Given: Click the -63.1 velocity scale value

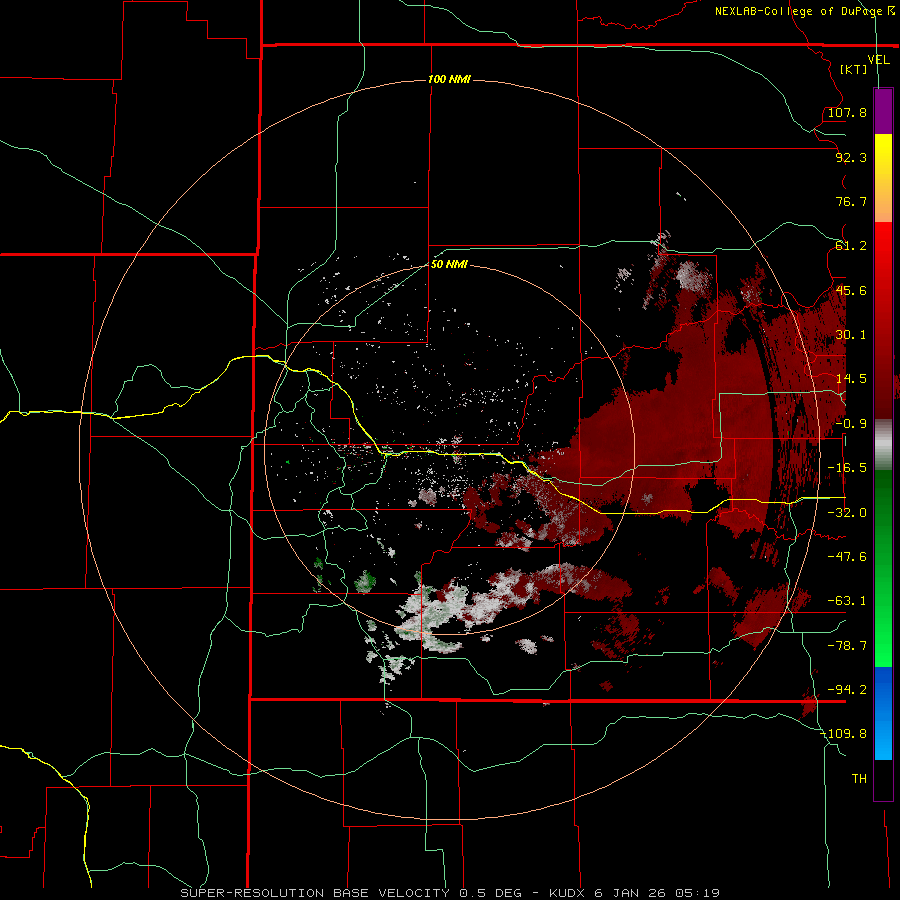Looking at the screenshot, I should pyautogui.click(x=847, y=601).
